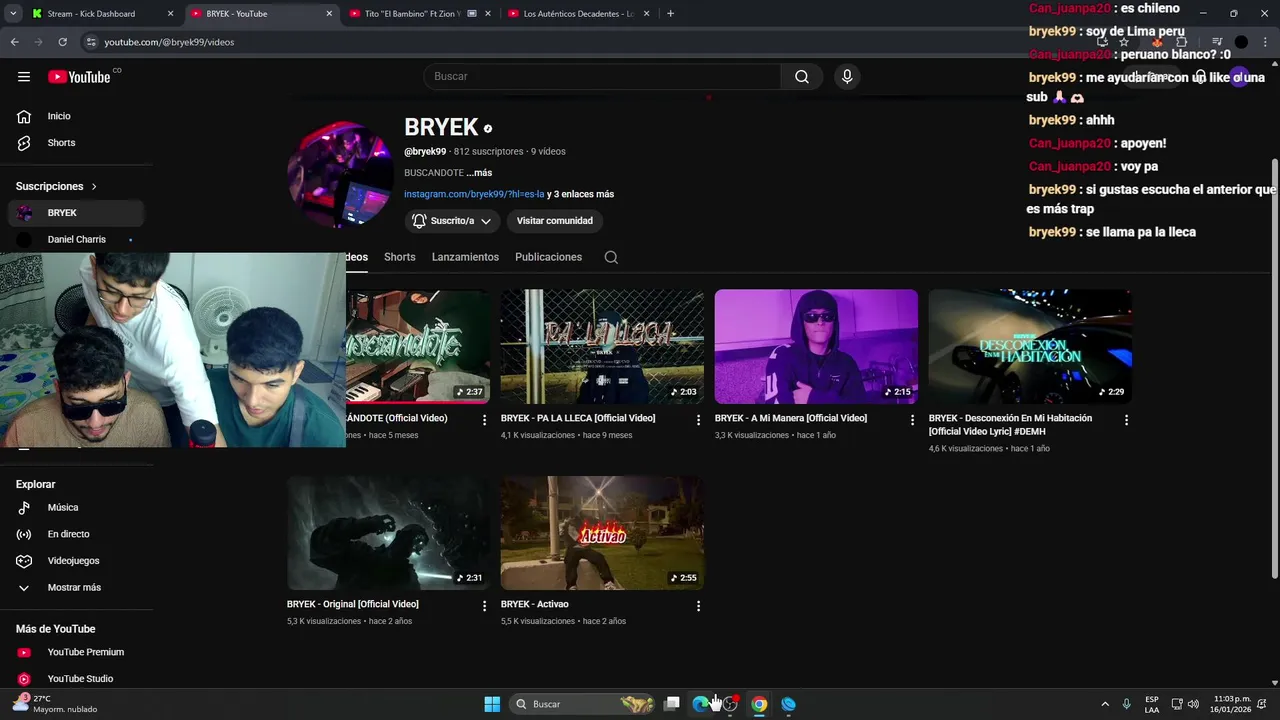Image resolution: width=1280 pixels, height=720 pixels.
Task: Play BRYEK - Original video thumbnail
Action: (388, 533)
